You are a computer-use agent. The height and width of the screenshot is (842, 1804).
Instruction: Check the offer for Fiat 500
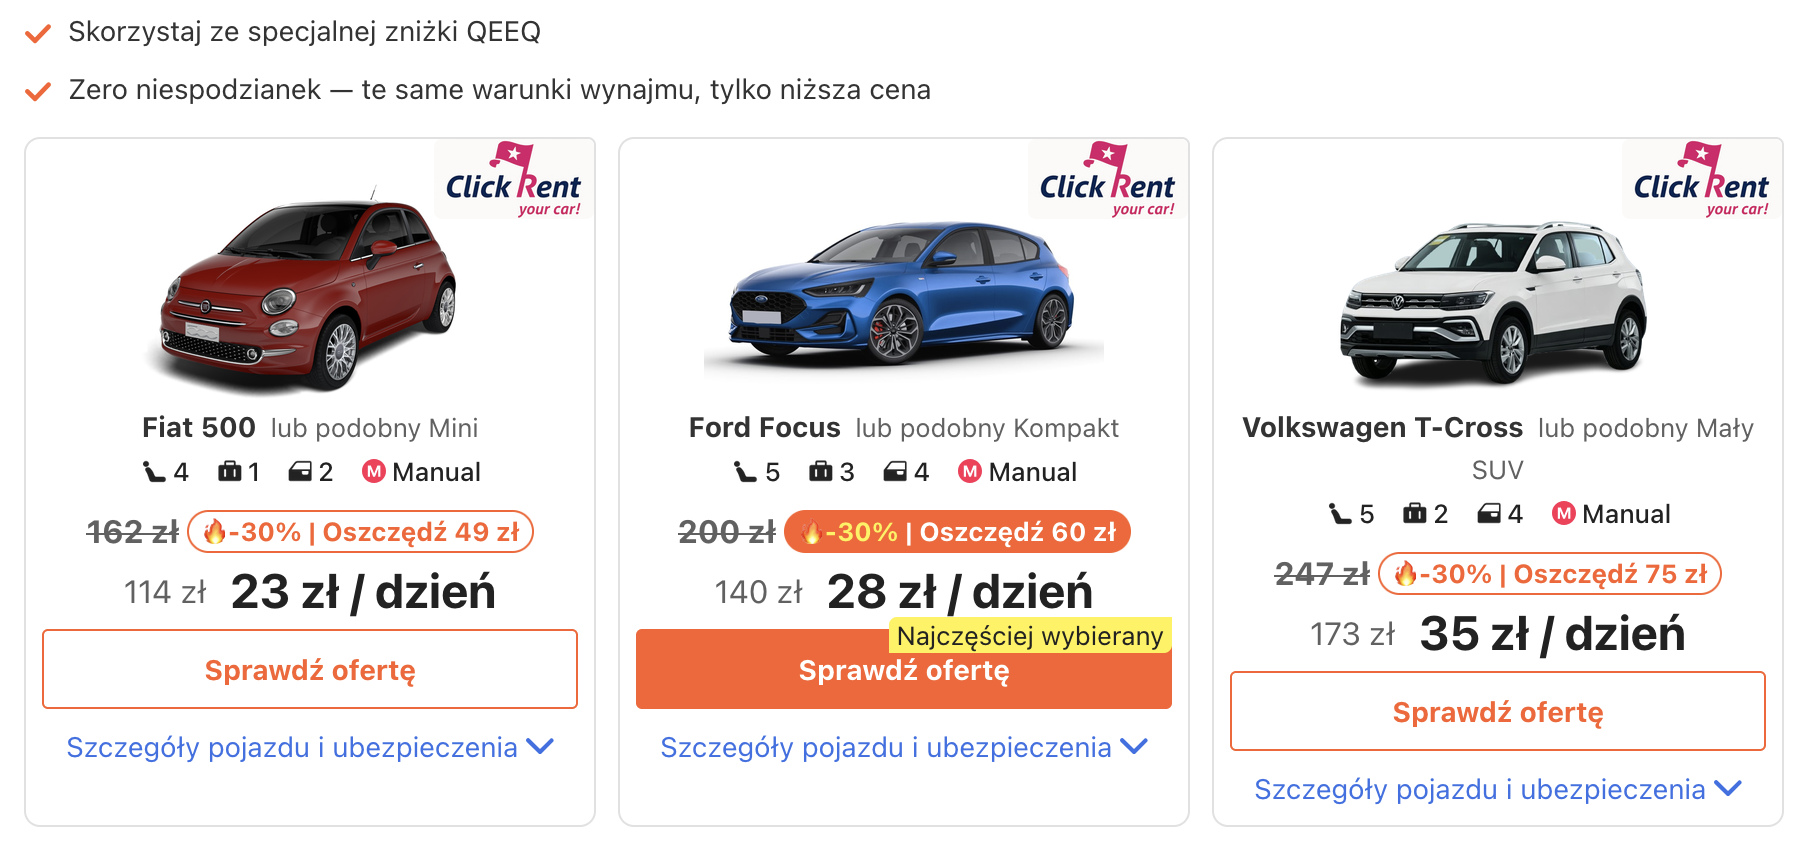pos(310,669)
